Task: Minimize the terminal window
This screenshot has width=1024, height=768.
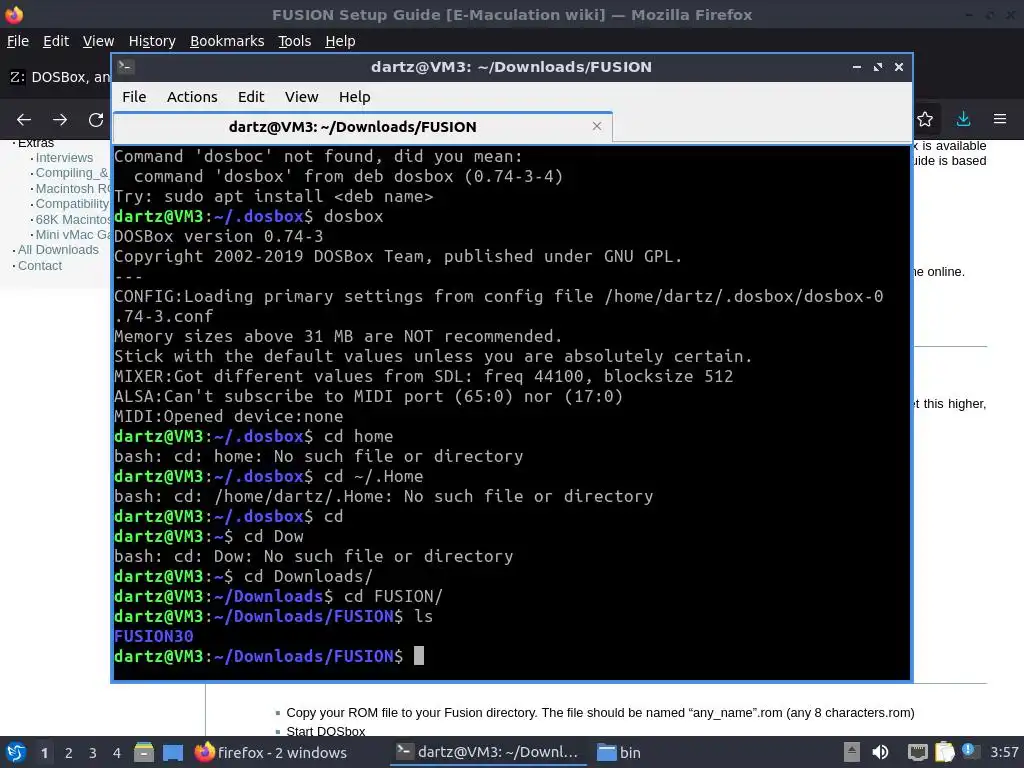Action: (x=857, y=67)
